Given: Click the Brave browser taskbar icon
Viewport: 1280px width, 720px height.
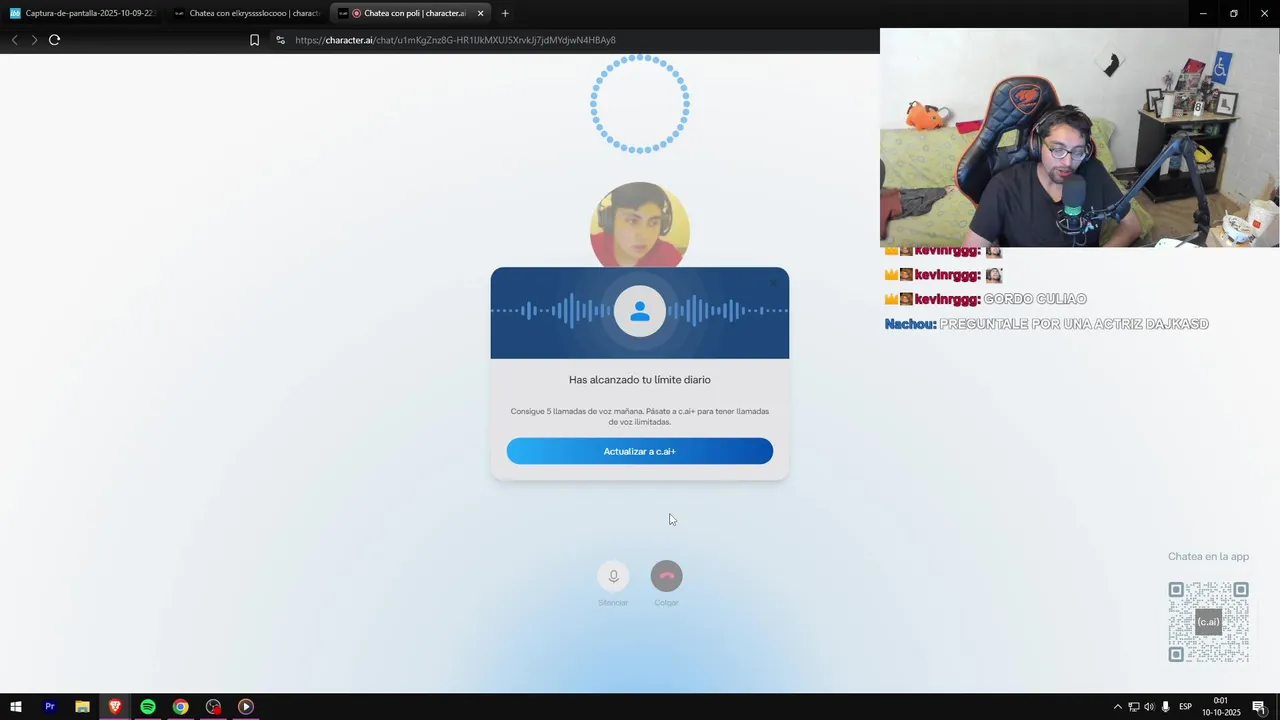Looking at the screenshot, I should [x=115, y=707].
